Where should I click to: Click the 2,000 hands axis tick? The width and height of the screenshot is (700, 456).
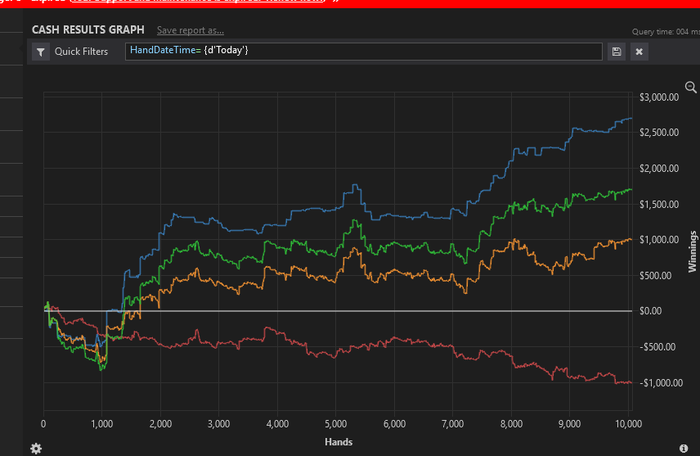click(x=160, y=424)
